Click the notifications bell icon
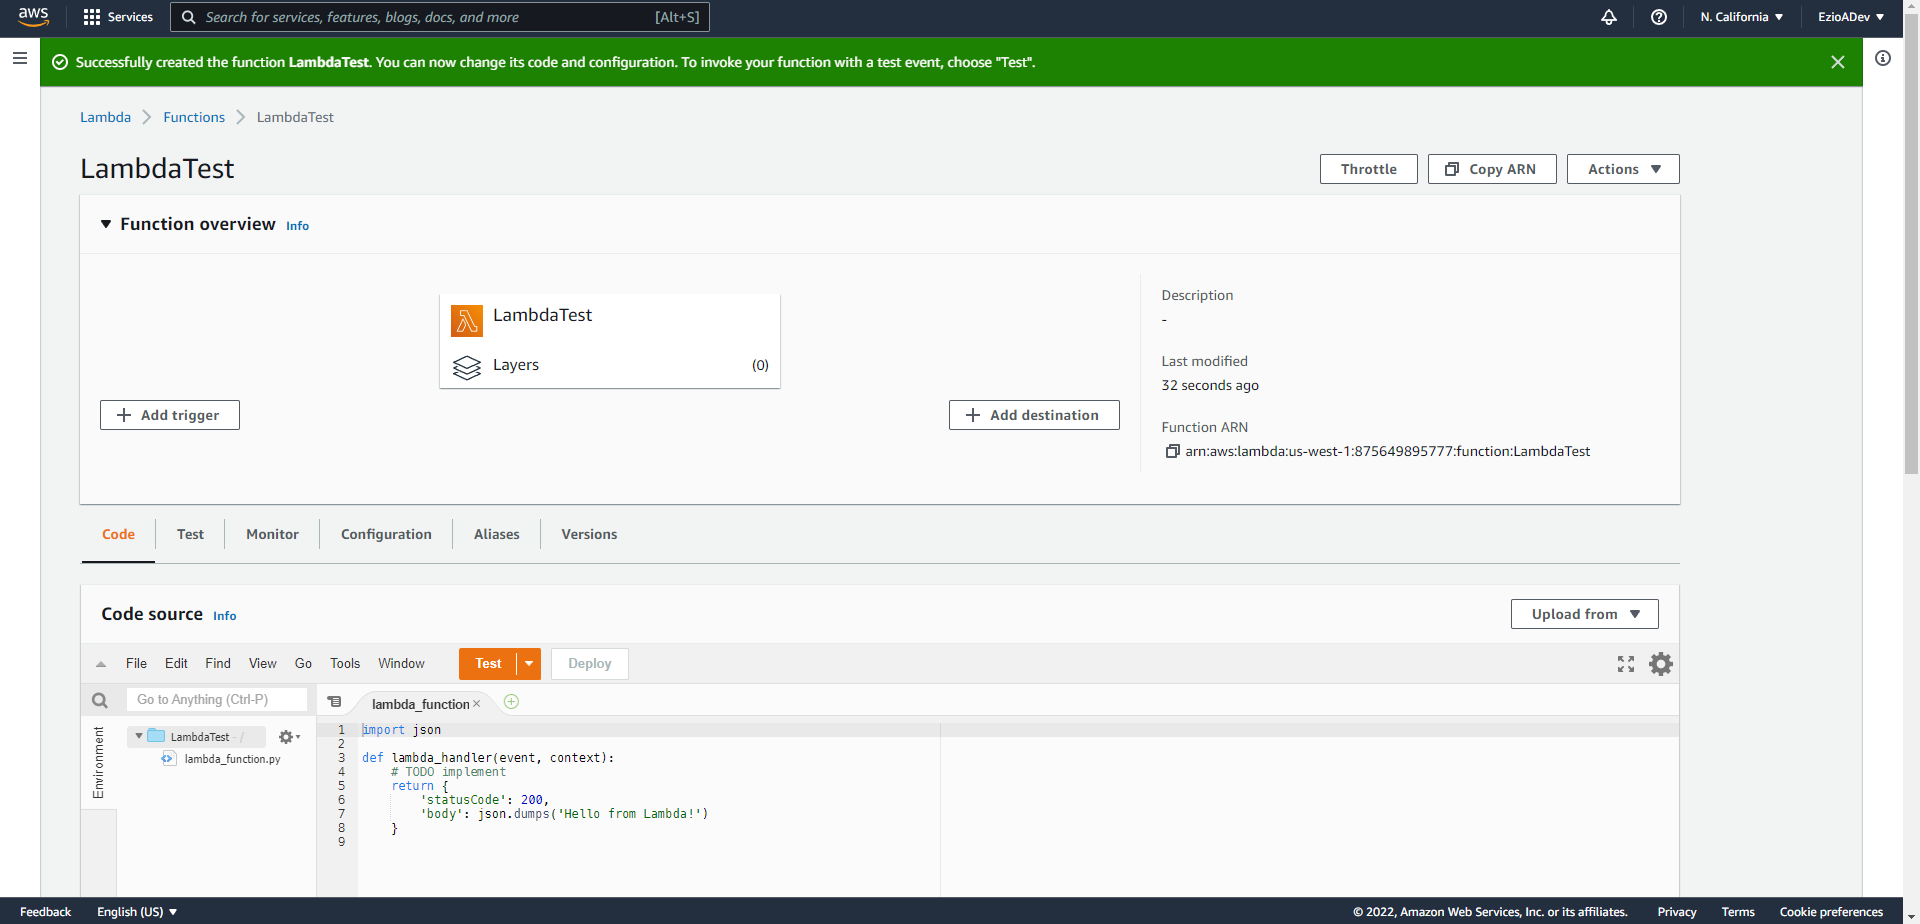Viewport: 1920px width, 924px height. click(1609, 17)
